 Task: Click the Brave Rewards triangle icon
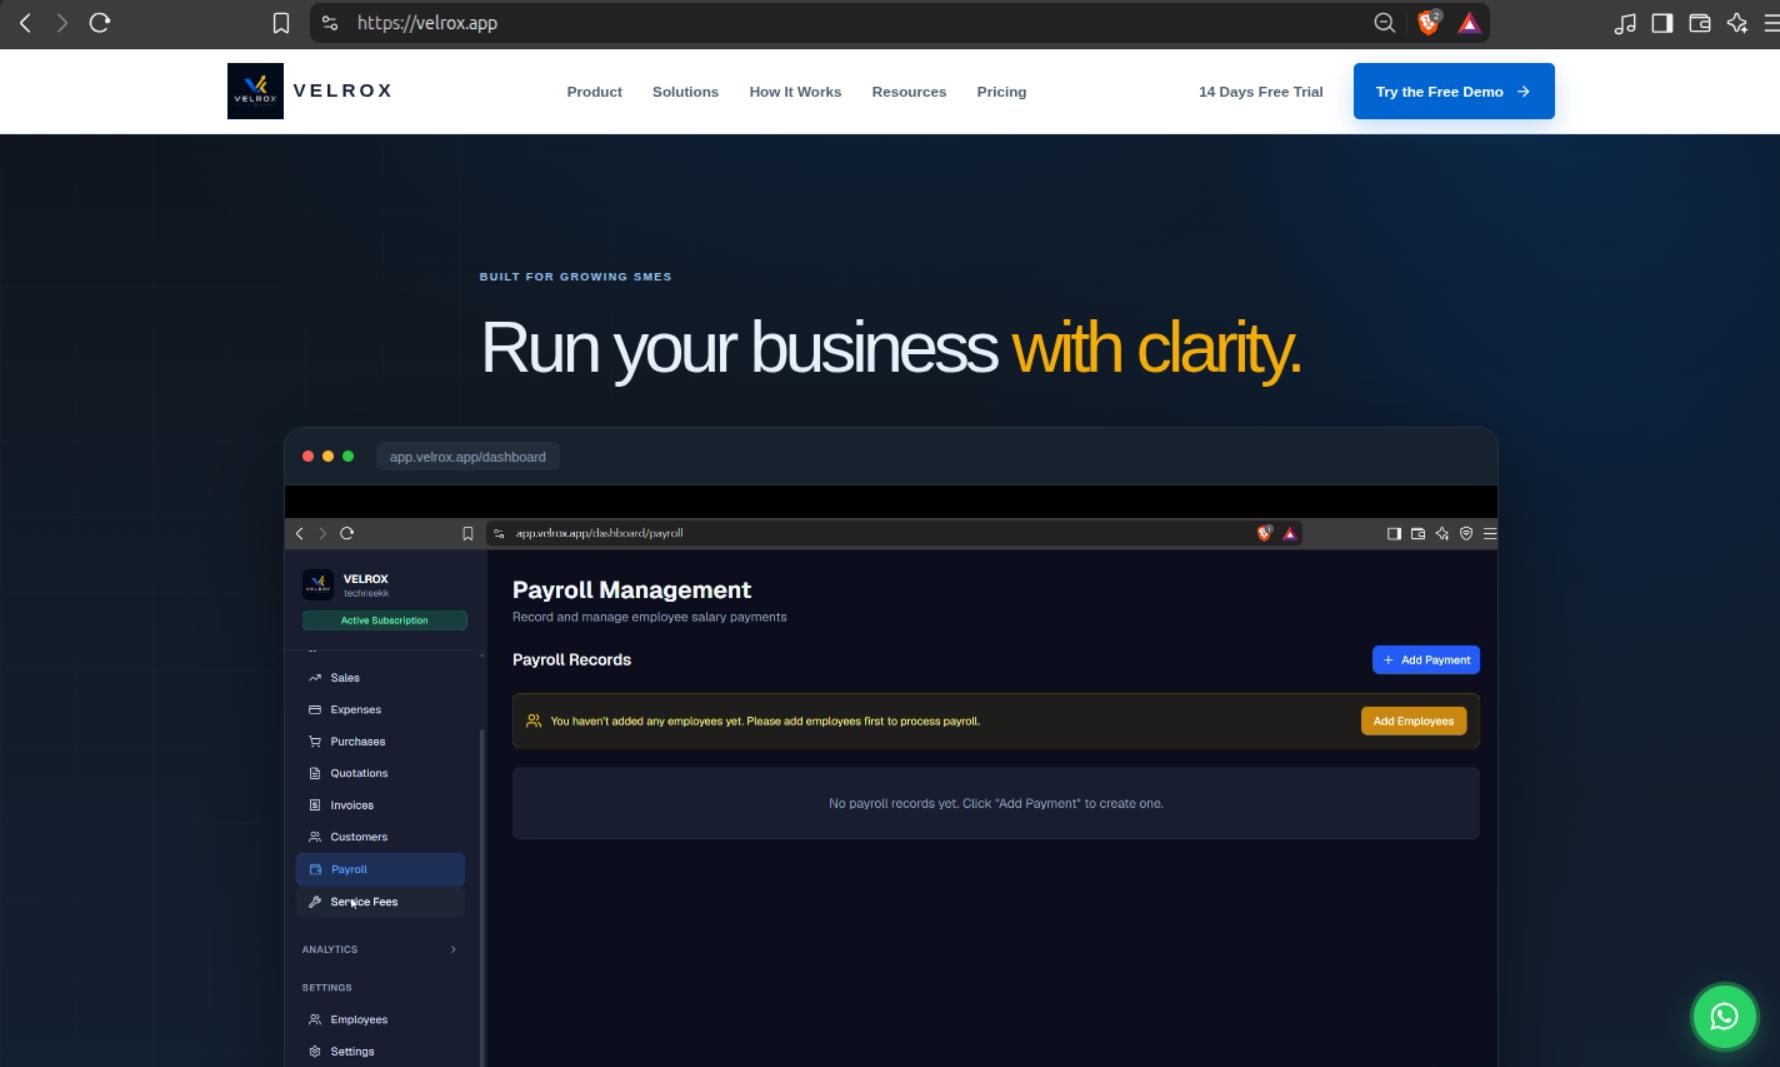(x=1468, y=23)
